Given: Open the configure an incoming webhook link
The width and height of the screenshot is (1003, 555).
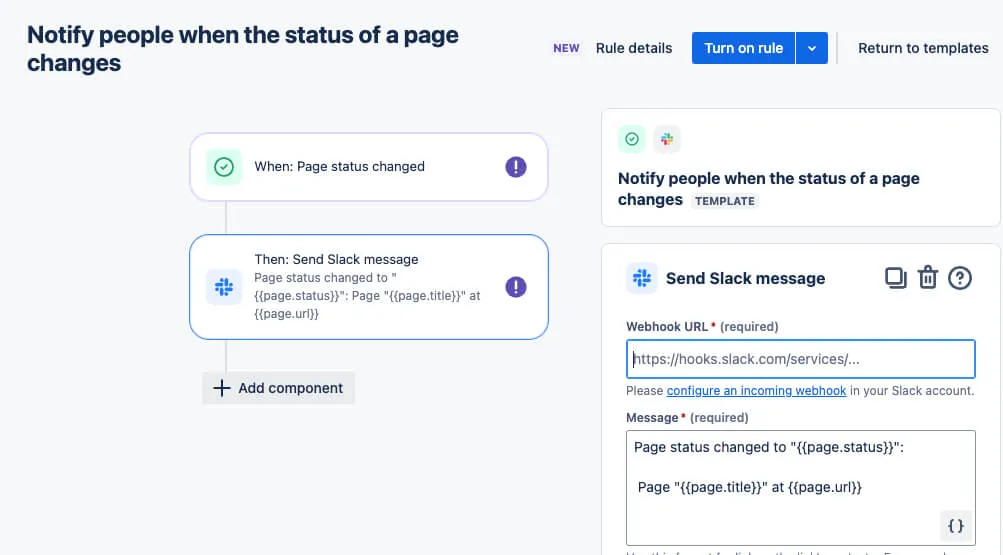Looking at the screenshot, I should (x=756, y=391).
